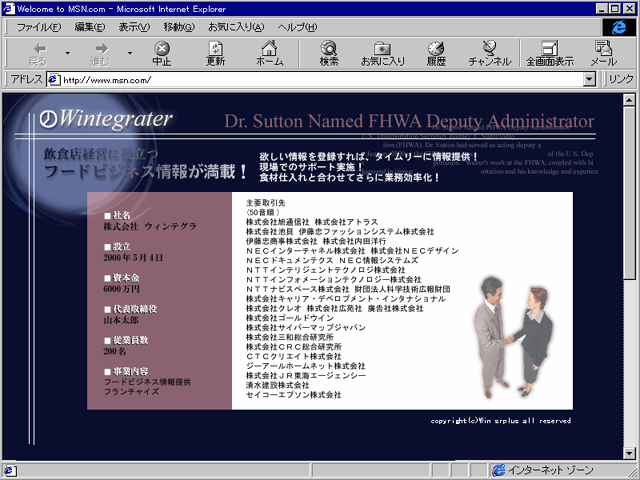
Task: Expand the Back button history dropdown arrow
Action: [67, 53]
